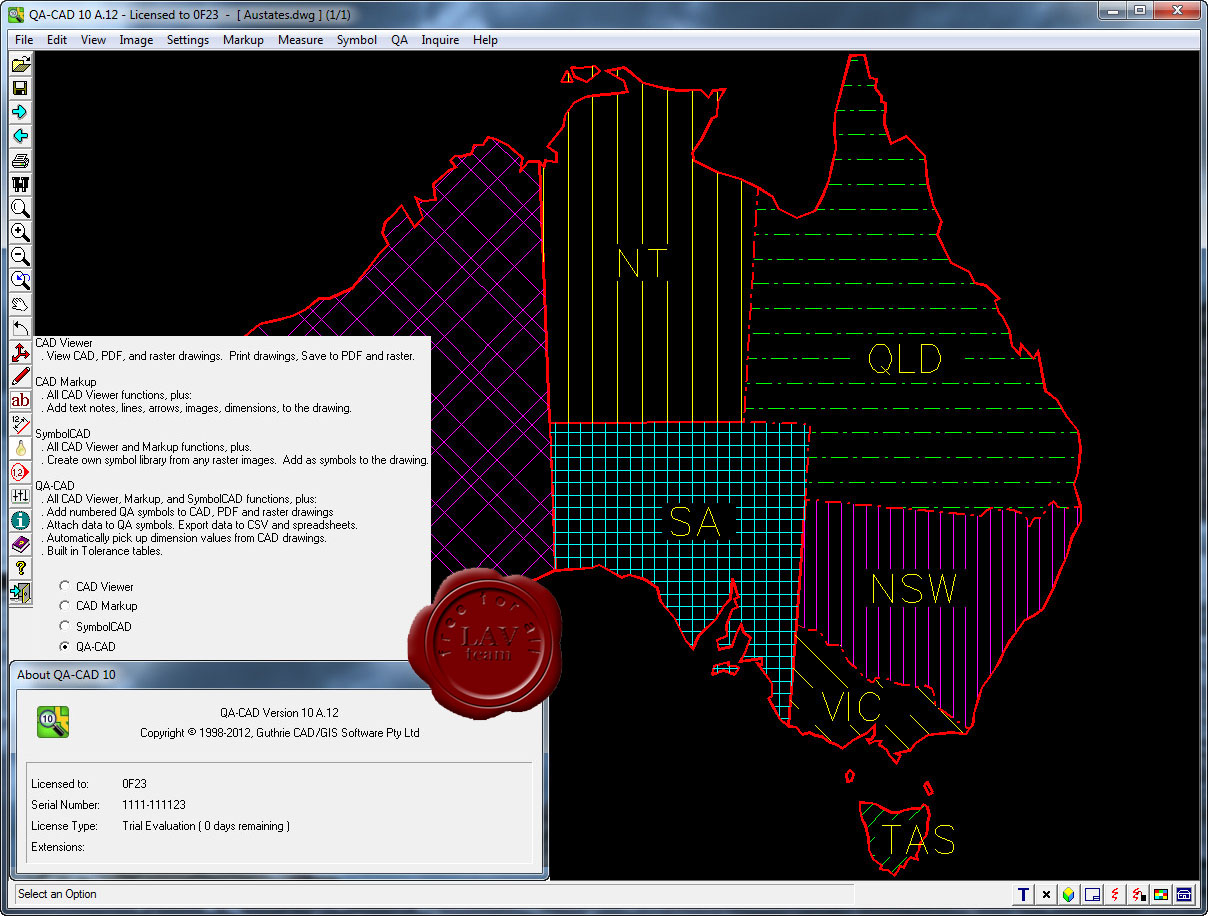Viewport: 1208px width, 916px height.
Task: Click the Zoom In plus magnifier
Action: 20,232
